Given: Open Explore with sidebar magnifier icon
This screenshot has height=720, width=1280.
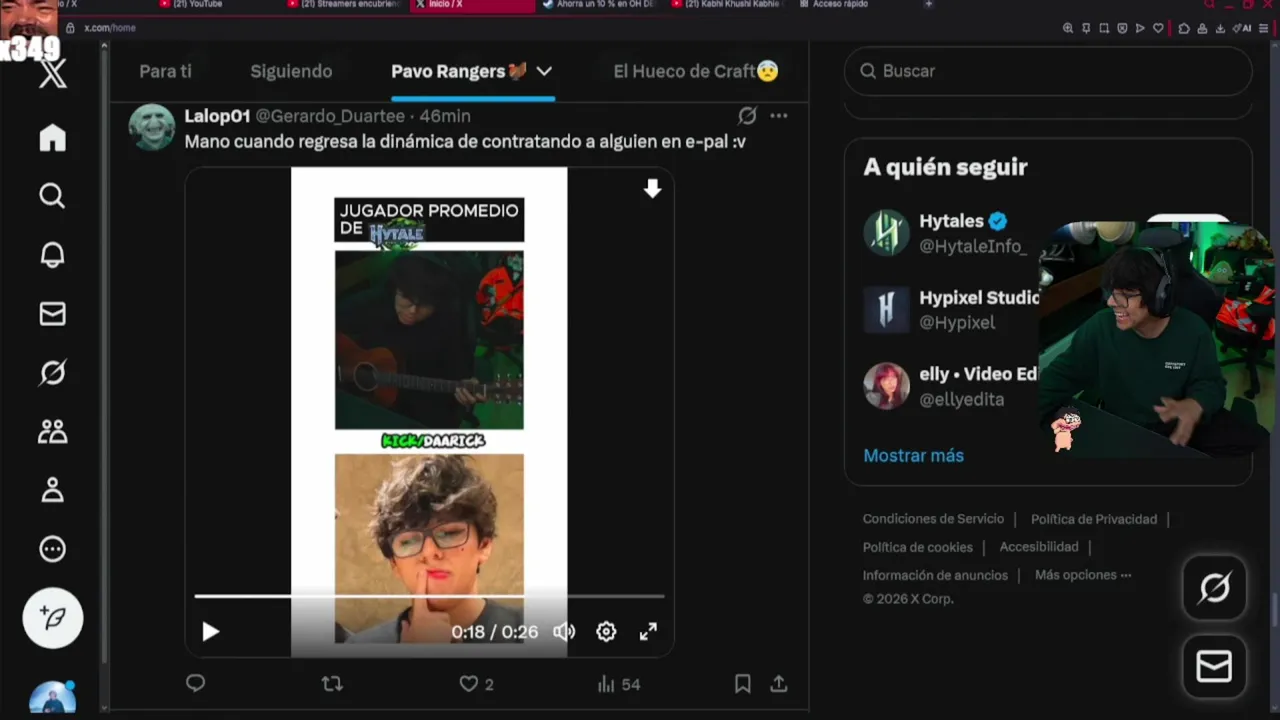Looking at the screenshot, I should tap(52, 195).
